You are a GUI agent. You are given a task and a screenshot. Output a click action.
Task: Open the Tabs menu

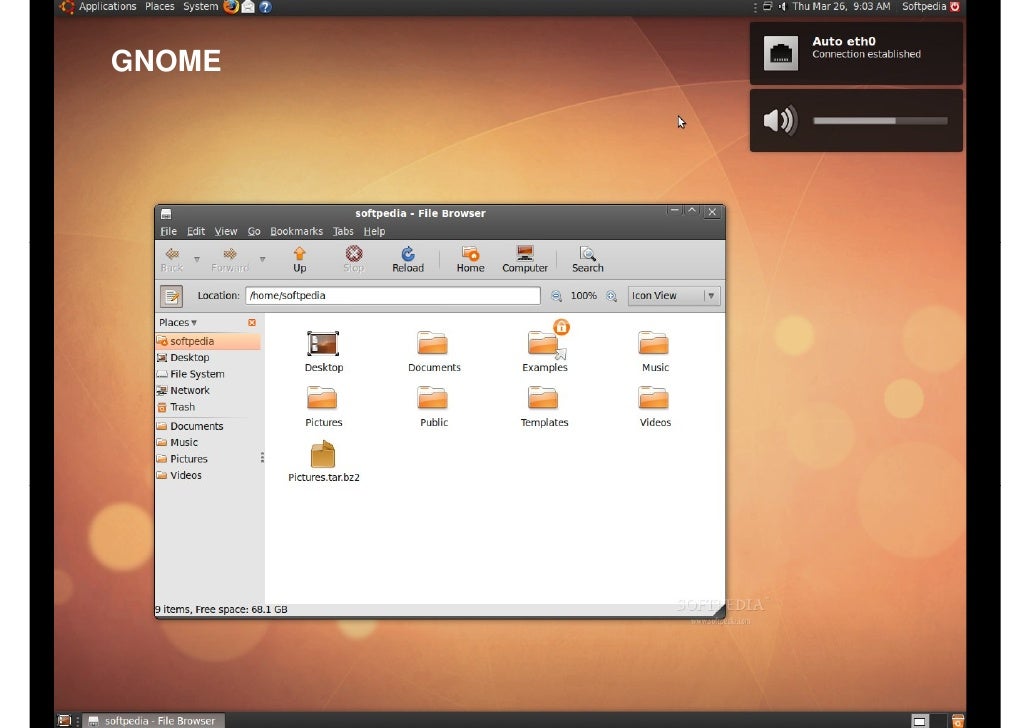[343, 231]
